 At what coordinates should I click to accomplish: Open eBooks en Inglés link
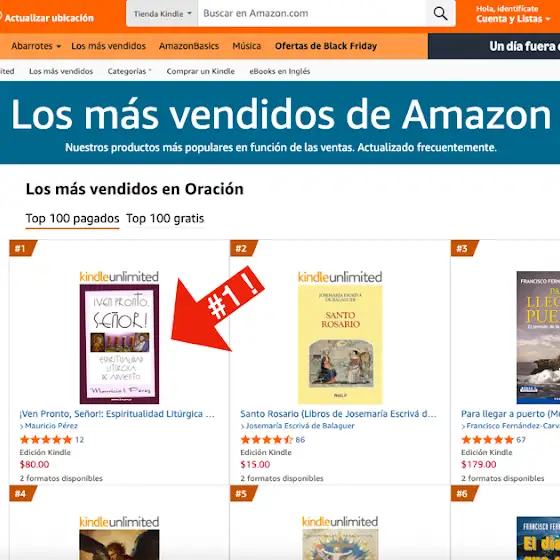[x=280, y=71]
